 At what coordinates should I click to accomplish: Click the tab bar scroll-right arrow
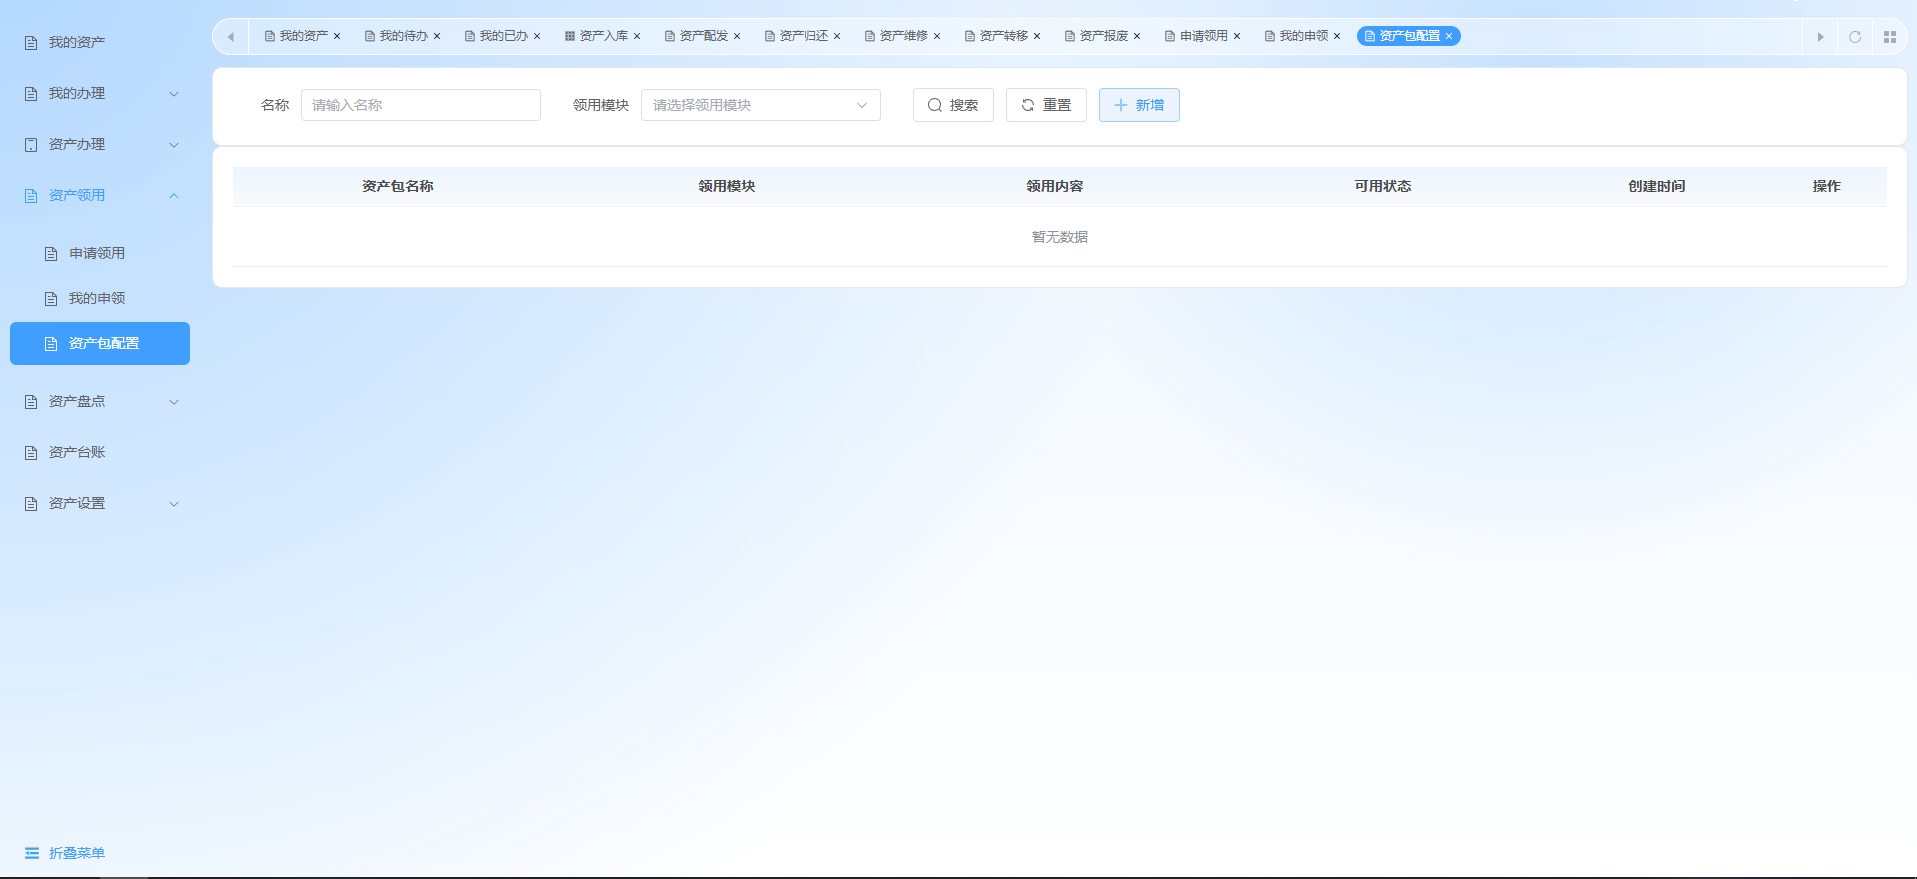[1821, 37]
